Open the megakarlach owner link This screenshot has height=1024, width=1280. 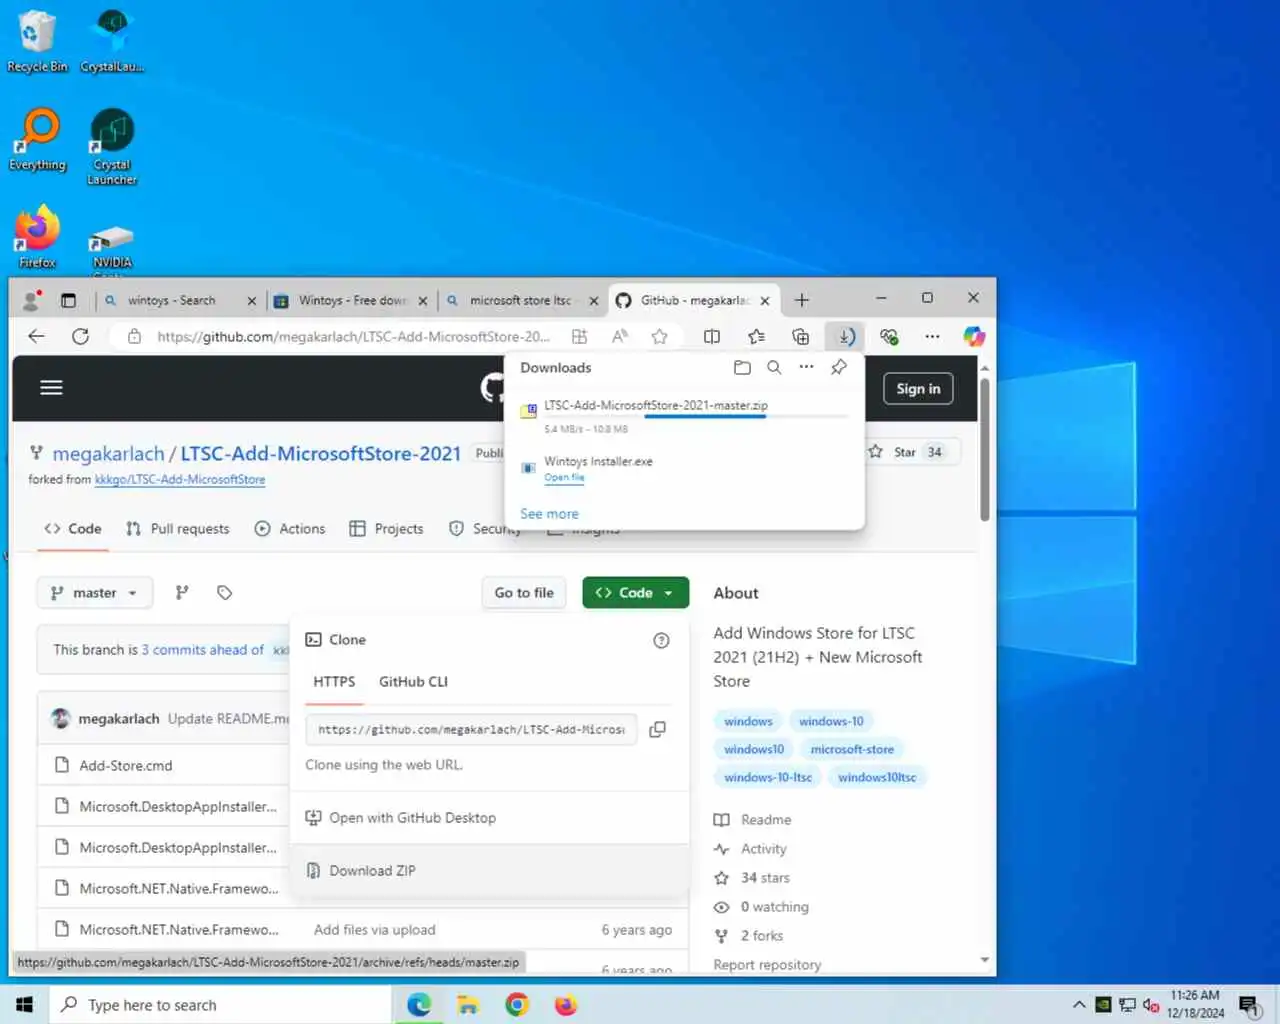[108, 454]
